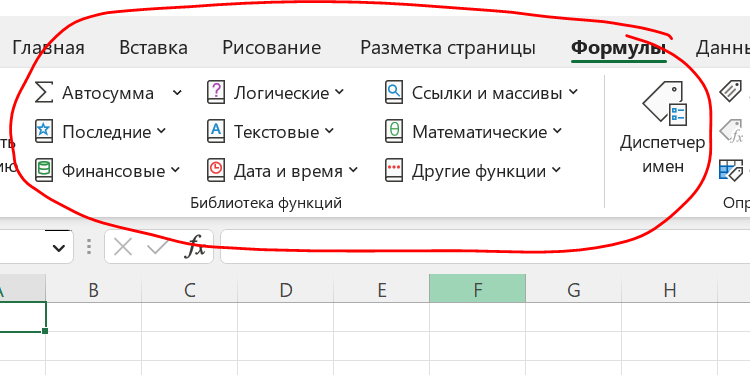
Task: Open the Логические question mark icon
Action: (216, 93)
